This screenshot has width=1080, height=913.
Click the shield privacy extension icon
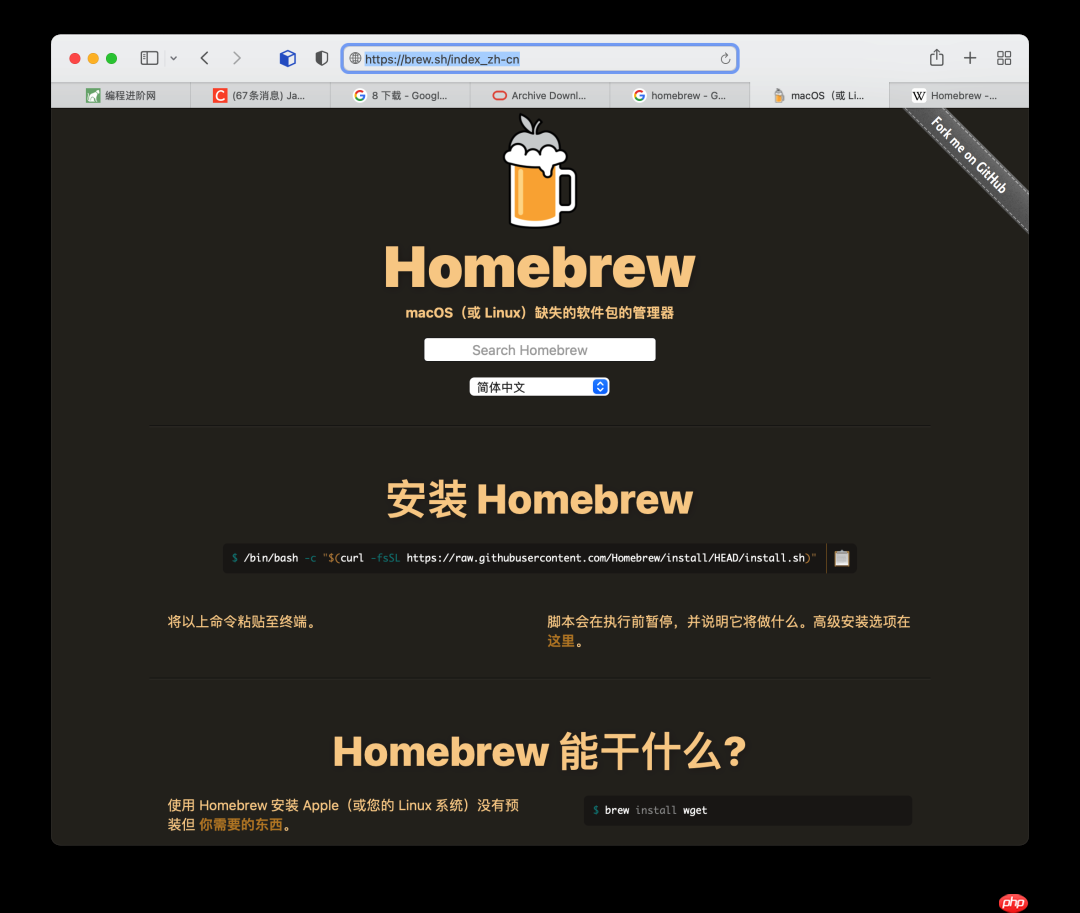click(x=320, y=58)
